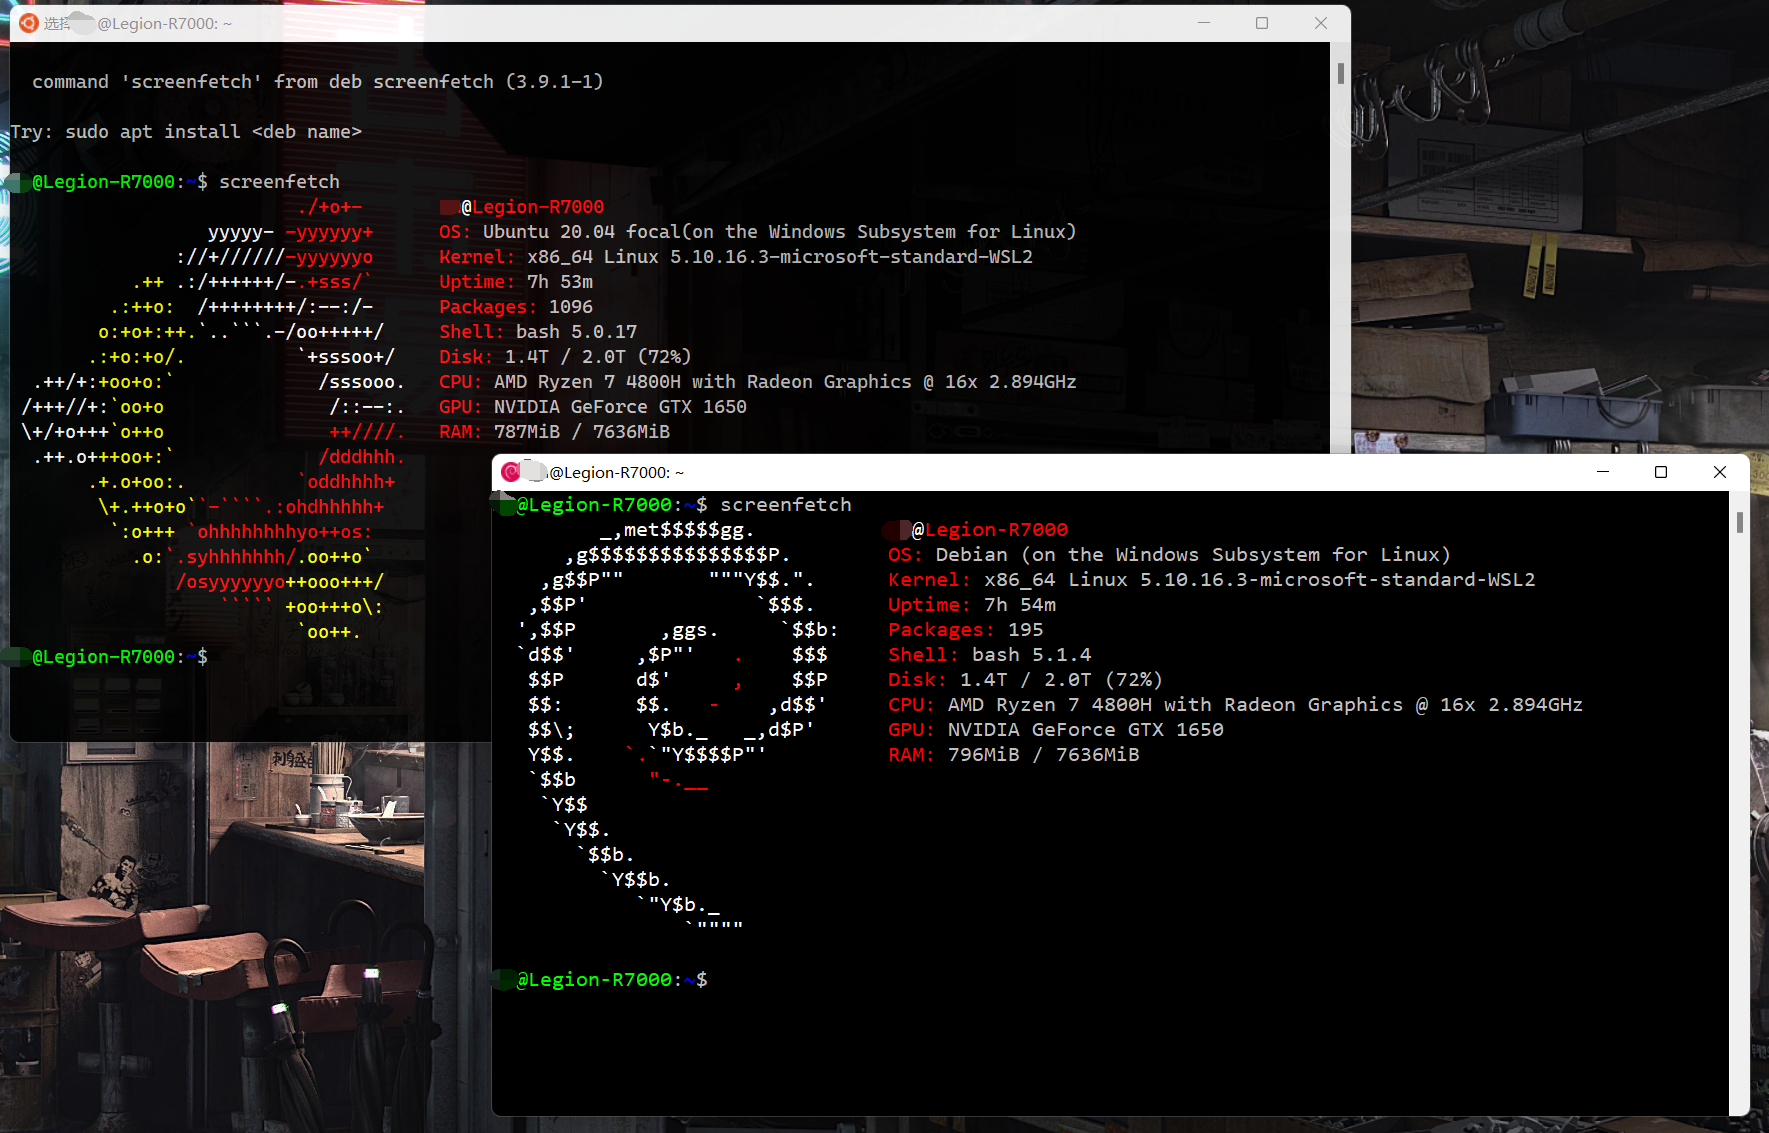Click 'Disk: 1.4T / 2.0T (72%)' in Ubuntu terminal
The image size is (1769, 1133).
click(x=565, y=356)
